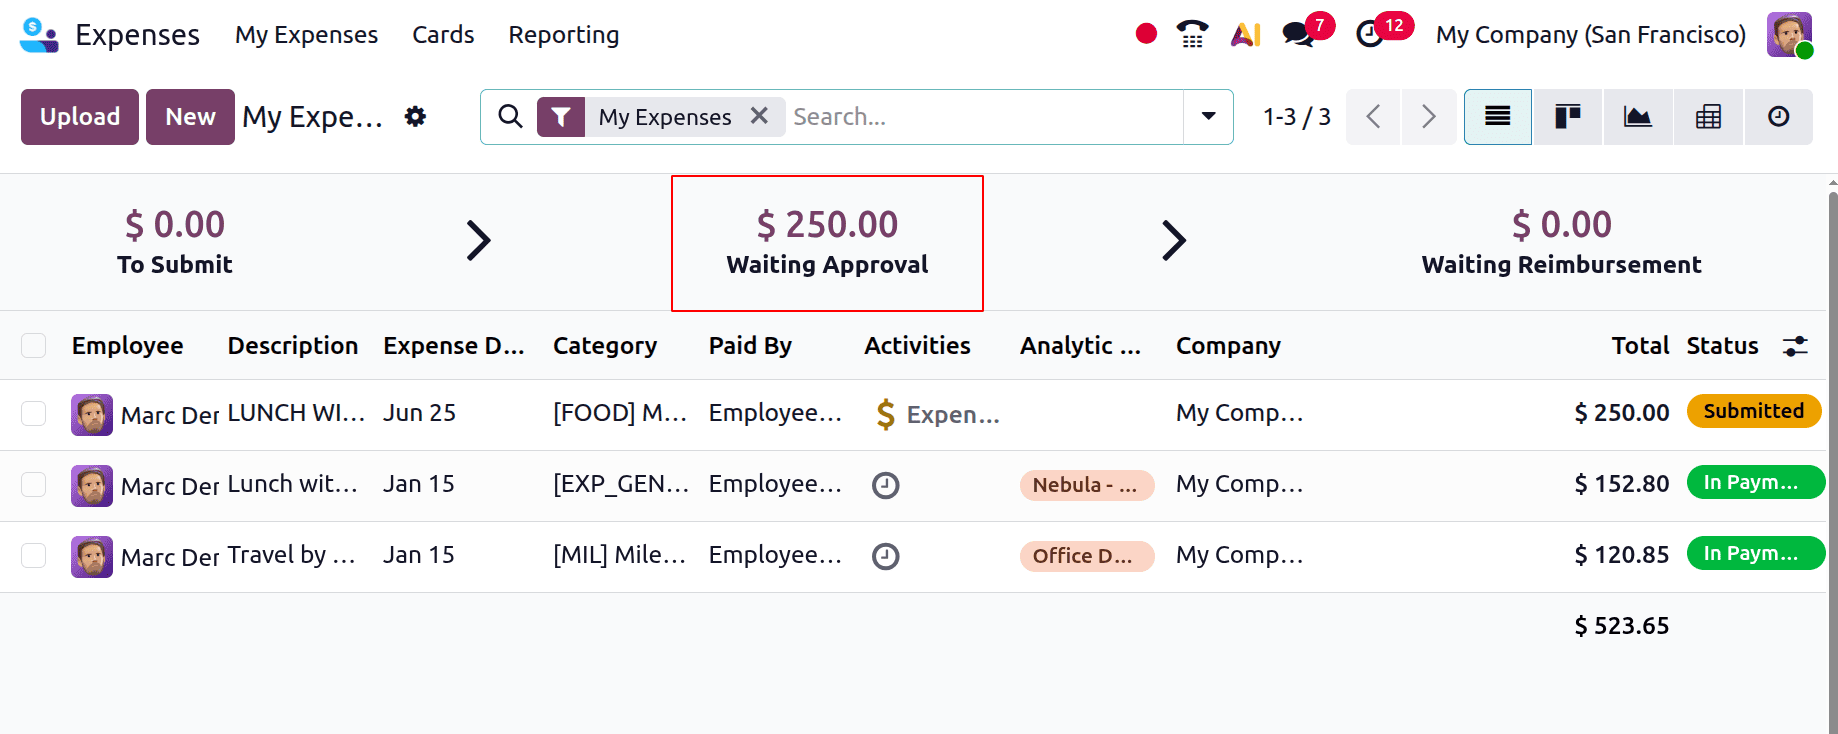Switch to list view

[x=1497, y=117]
